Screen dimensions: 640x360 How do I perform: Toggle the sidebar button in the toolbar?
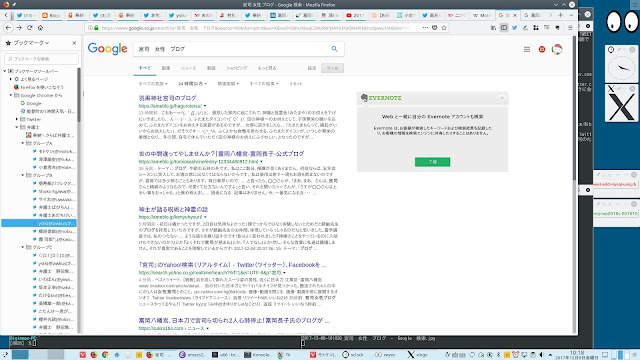[504, 28]
